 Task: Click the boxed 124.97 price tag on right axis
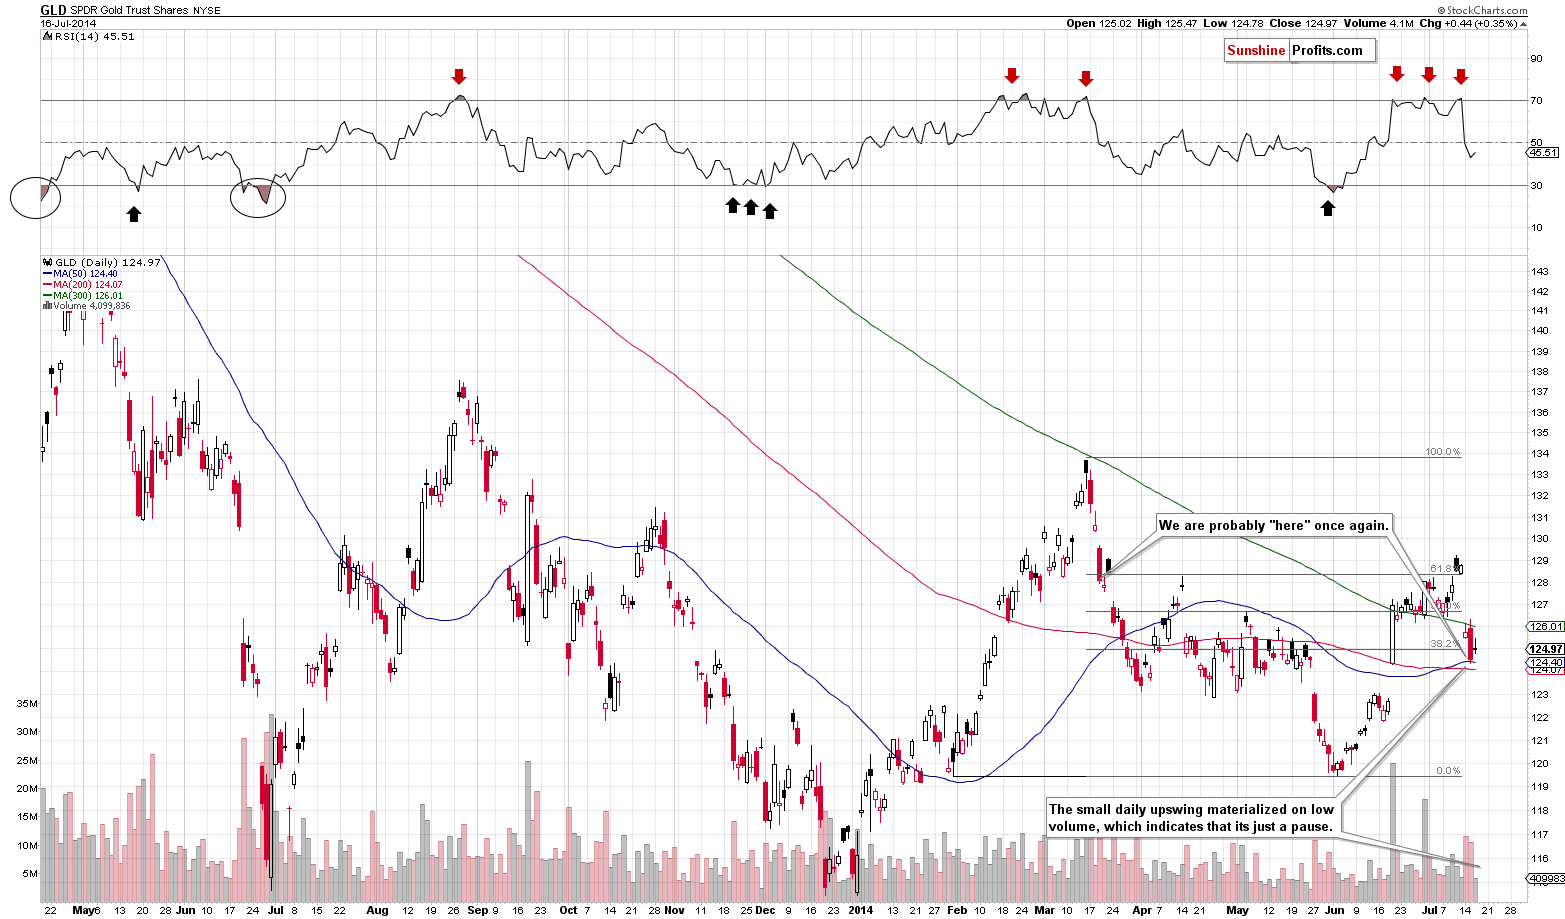tap(1546, 649)
